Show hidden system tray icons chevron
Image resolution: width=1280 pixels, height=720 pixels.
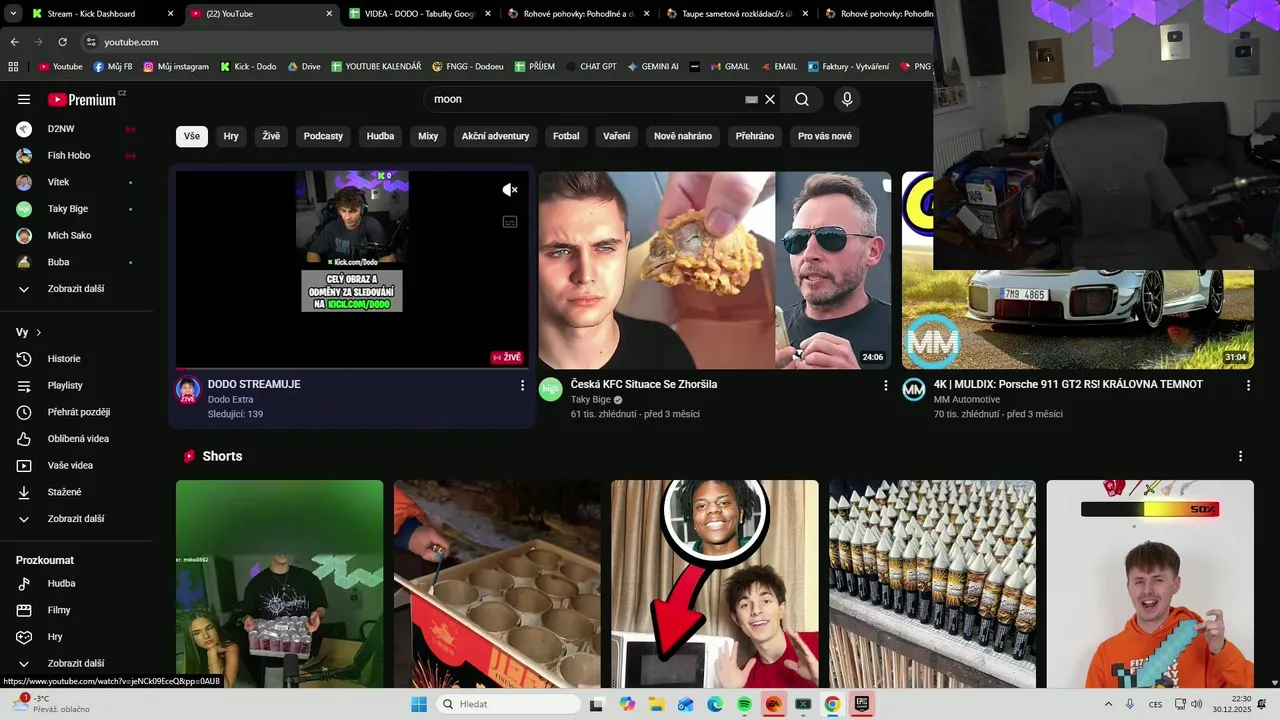tap(1108, 704)
